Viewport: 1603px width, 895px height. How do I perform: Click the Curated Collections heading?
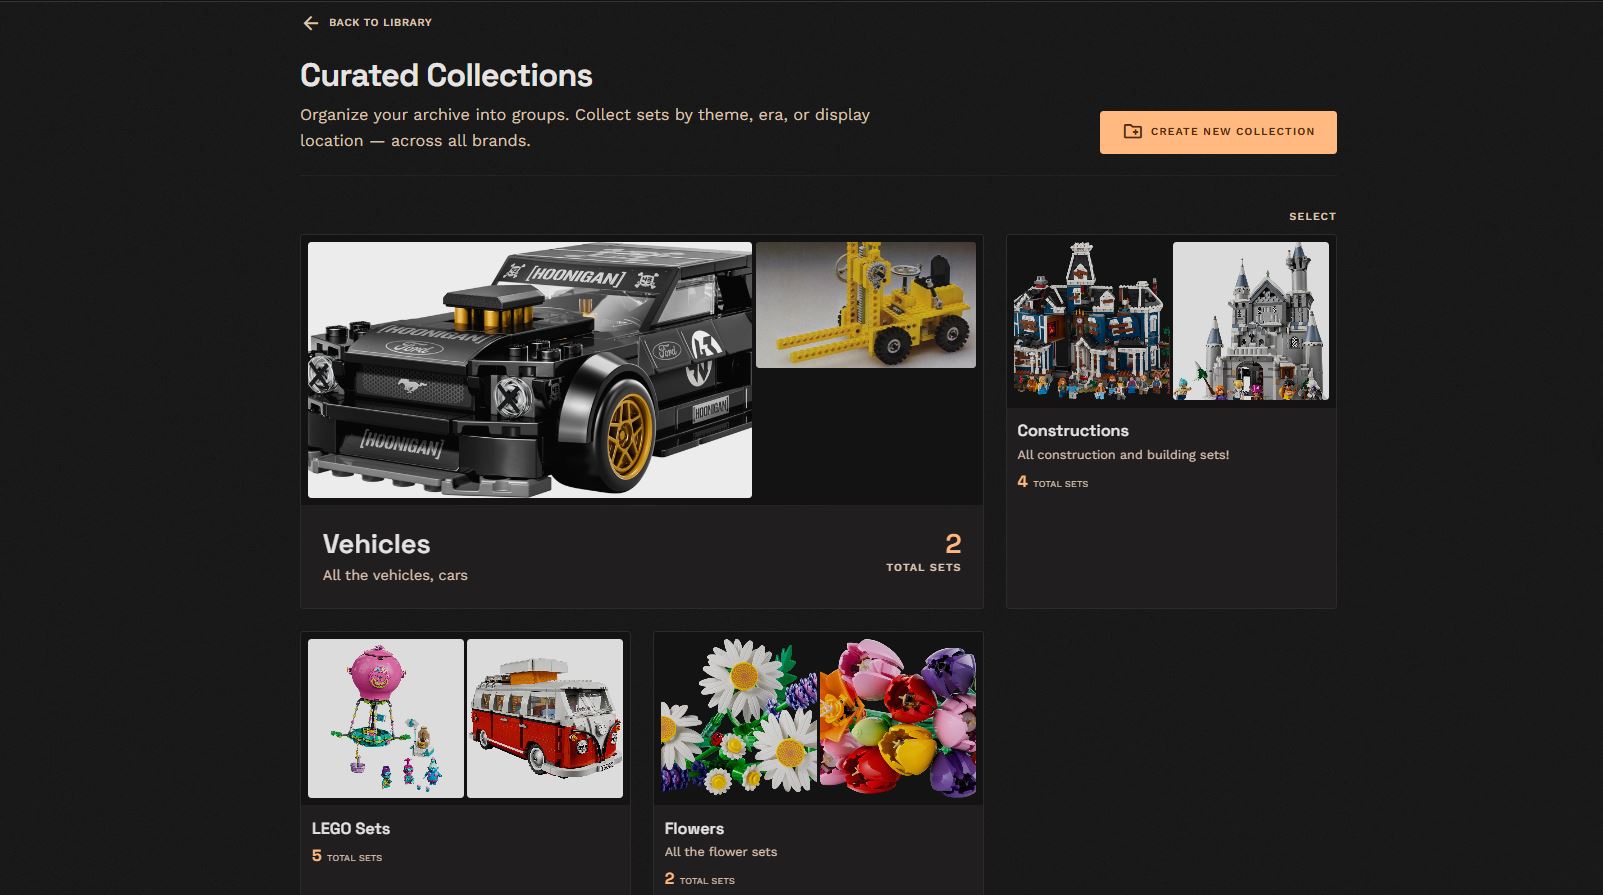pyautogui.click(x=446, y=76)
